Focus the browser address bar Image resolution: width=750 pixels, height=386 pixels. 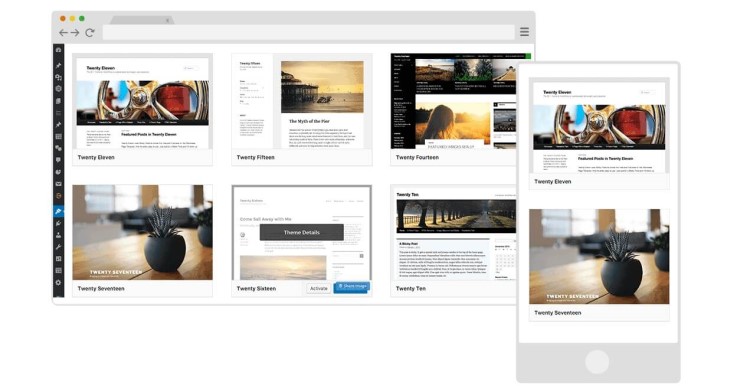pos(308,32)
